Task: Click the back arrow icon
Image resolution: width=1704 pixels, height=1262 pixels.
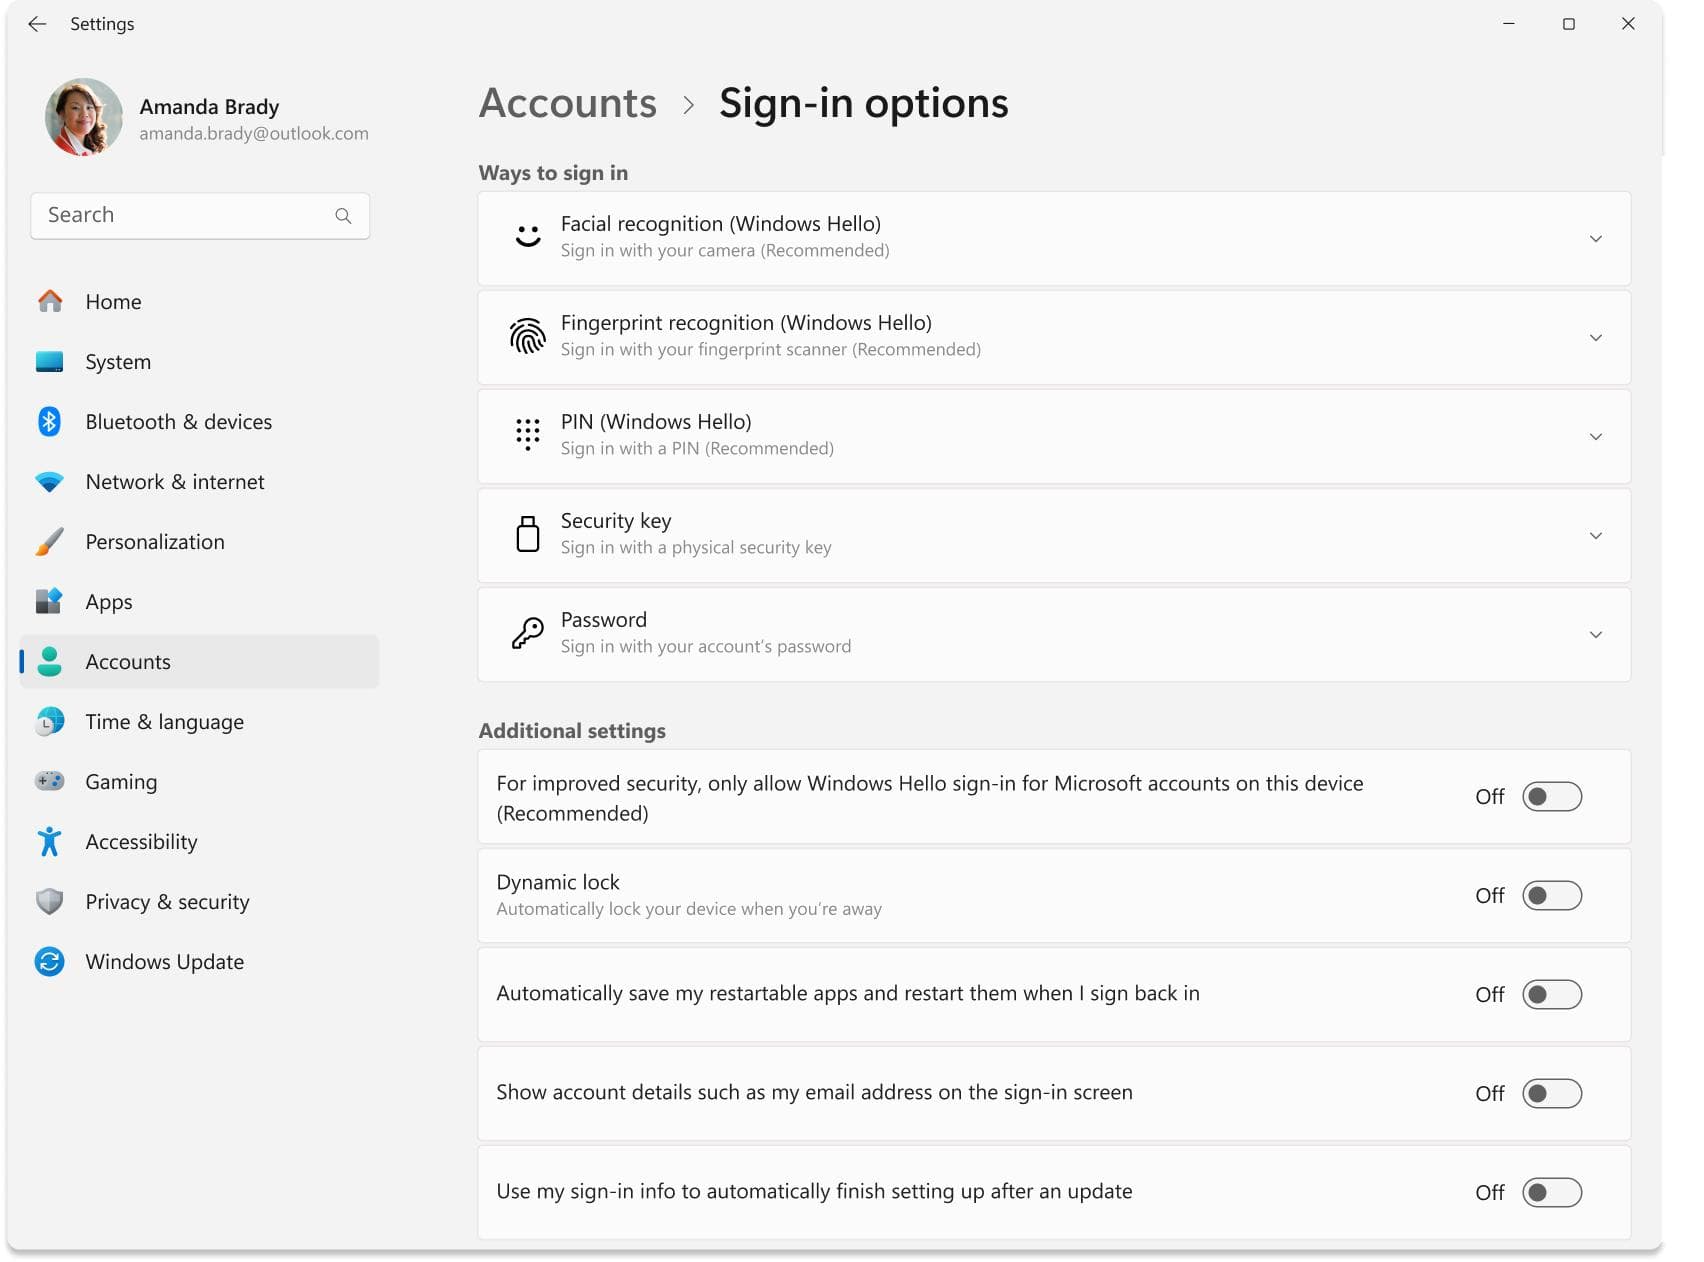Action: (x=37, y=24)
